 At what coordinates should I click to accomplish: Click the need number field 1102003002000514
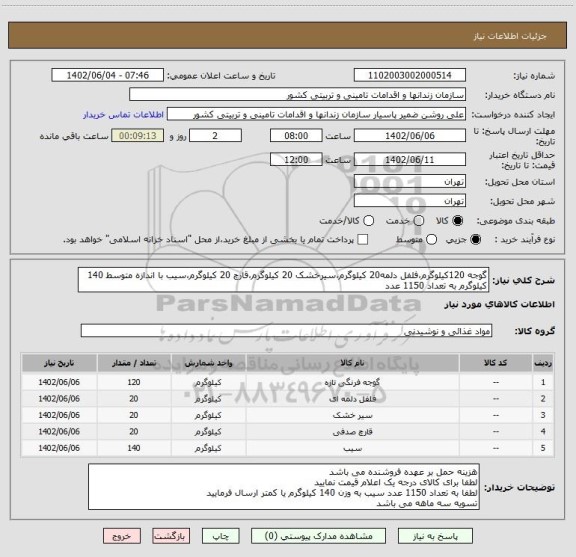click(x=410, y=75)
